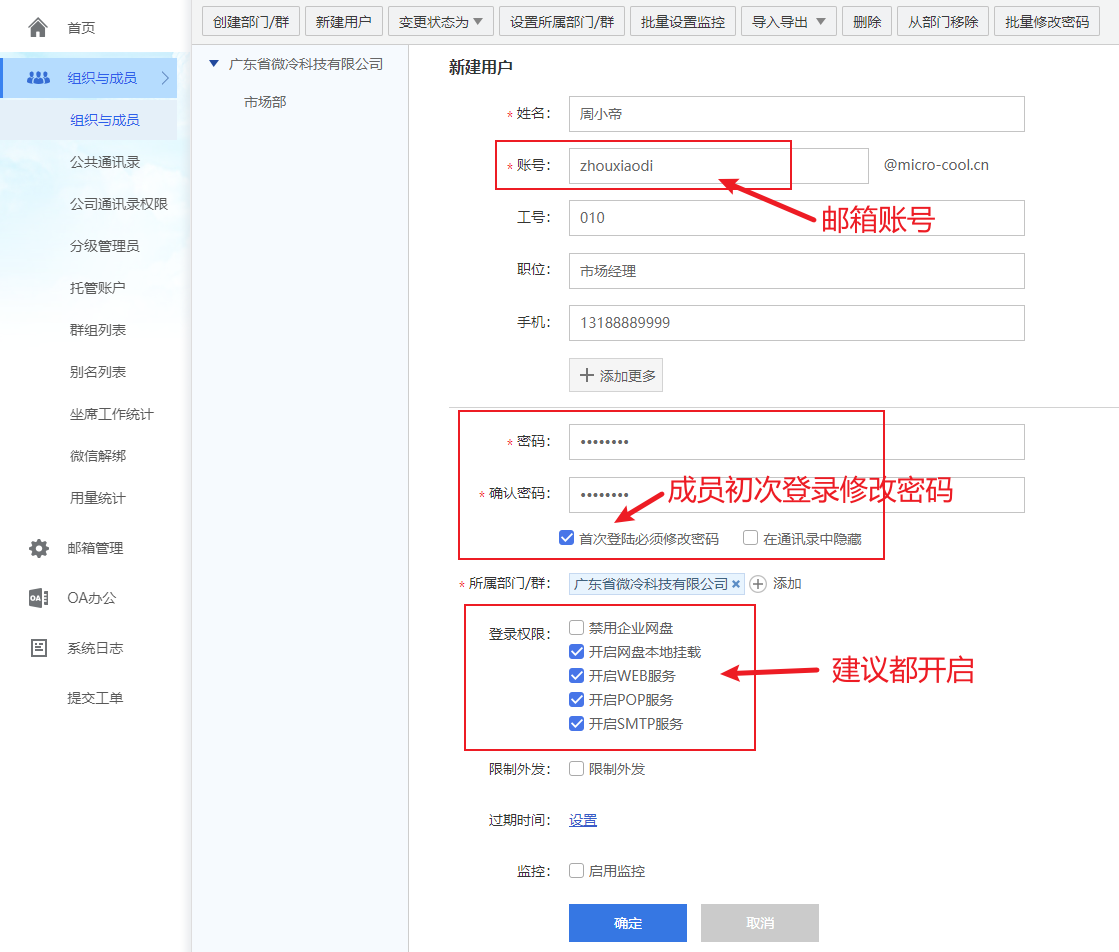Click the plus icon on 添加更多

pos(587,375)
